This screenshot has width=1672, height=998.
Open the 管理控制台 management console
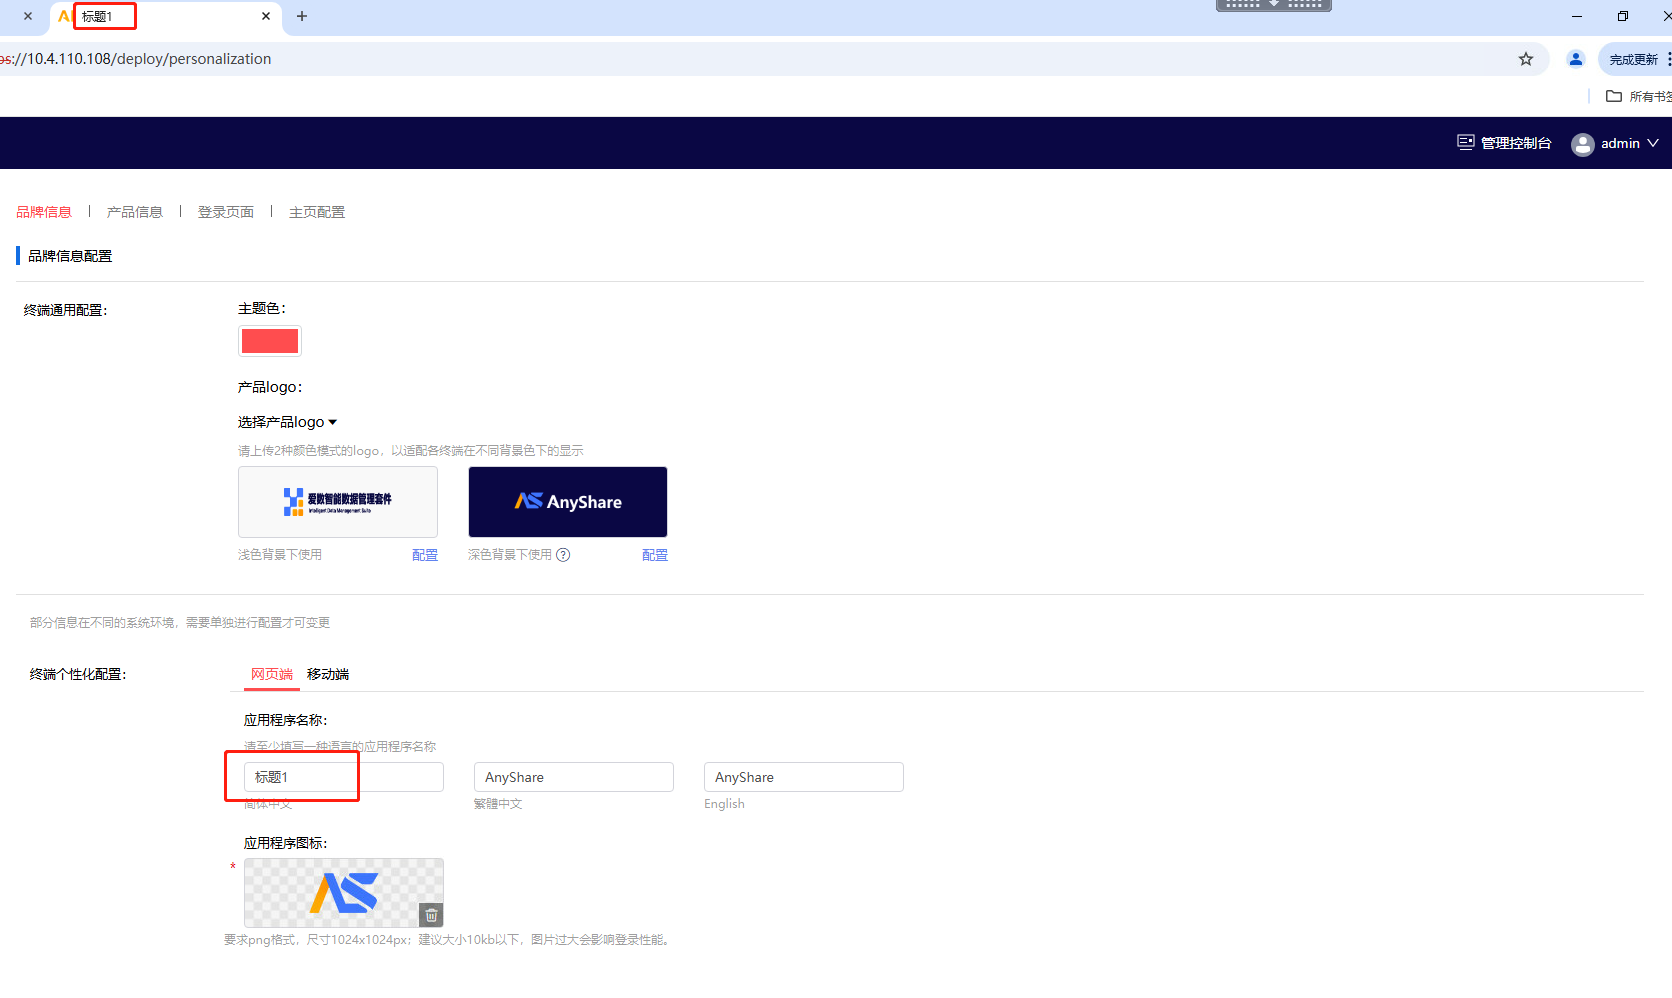pos(1505,143)
